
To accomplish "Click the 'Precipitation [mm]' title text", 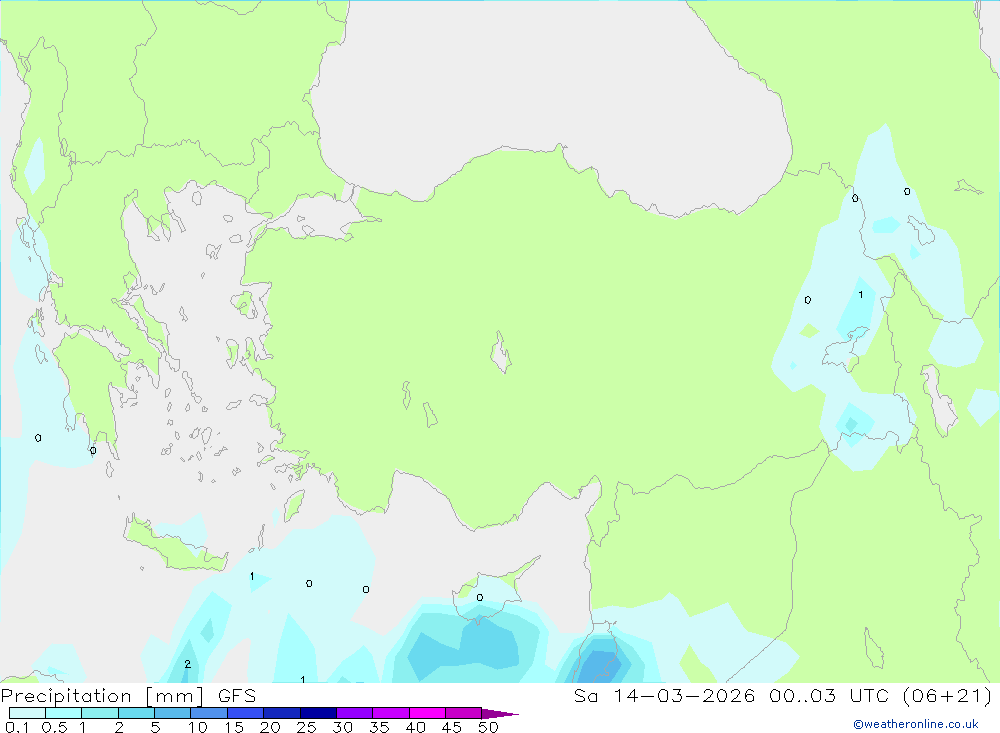I will pyautogui.click(x=102, y=696).
